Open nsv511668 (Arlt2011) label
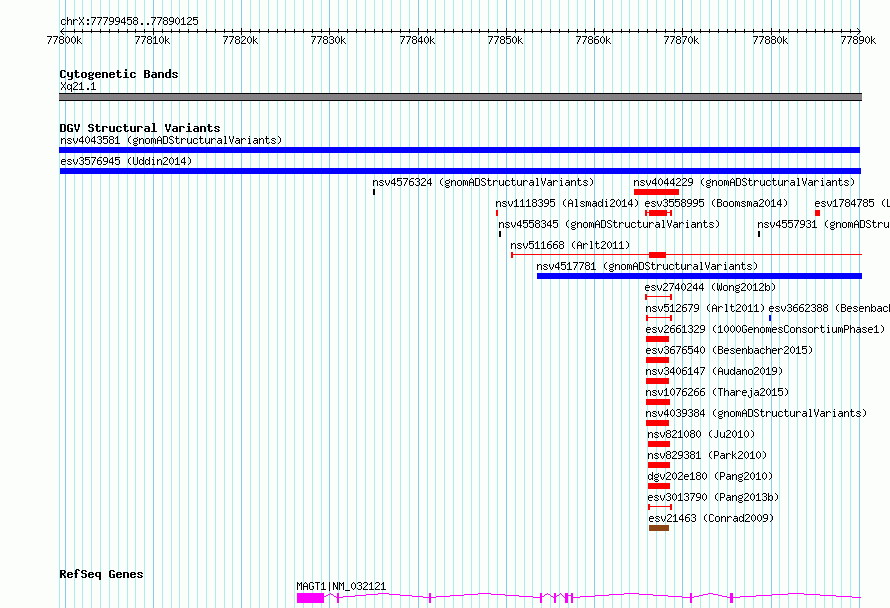The width and height of the screenshot is (890, 608). click(x=570, y=245)
